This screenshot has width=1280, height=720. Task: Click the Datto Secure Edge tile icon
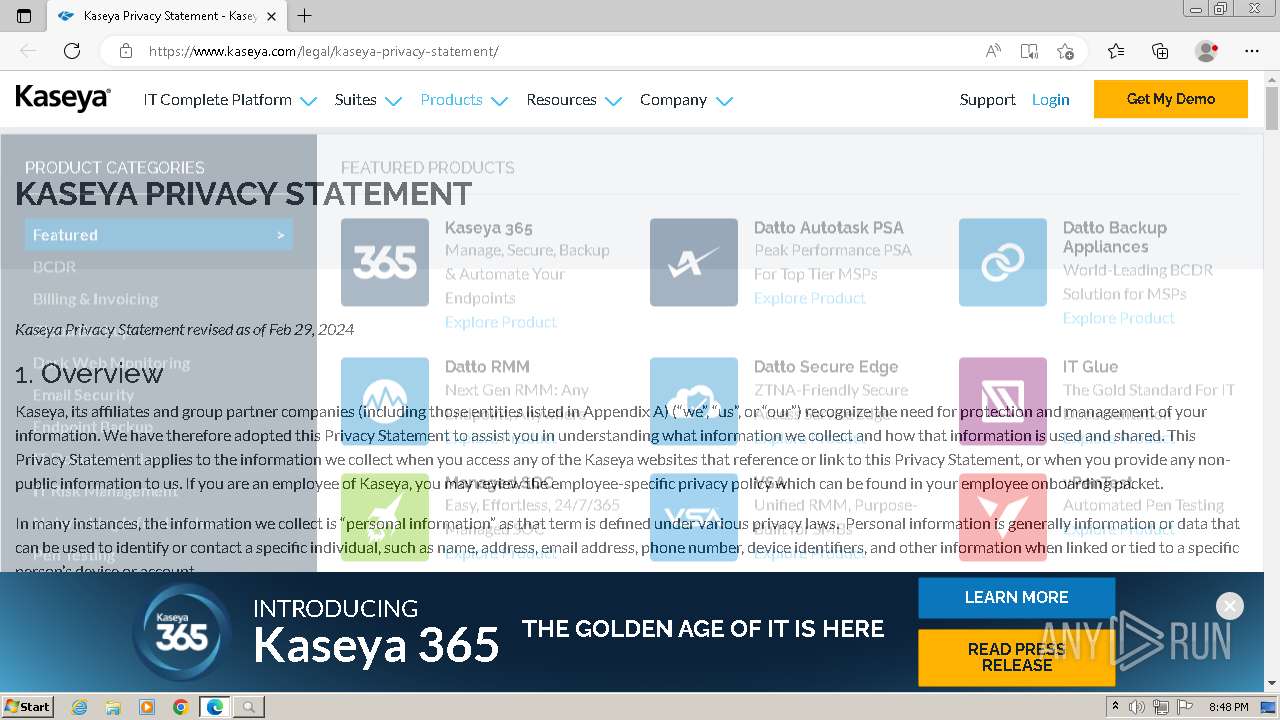pyautogui.click(x=694, y=401)
